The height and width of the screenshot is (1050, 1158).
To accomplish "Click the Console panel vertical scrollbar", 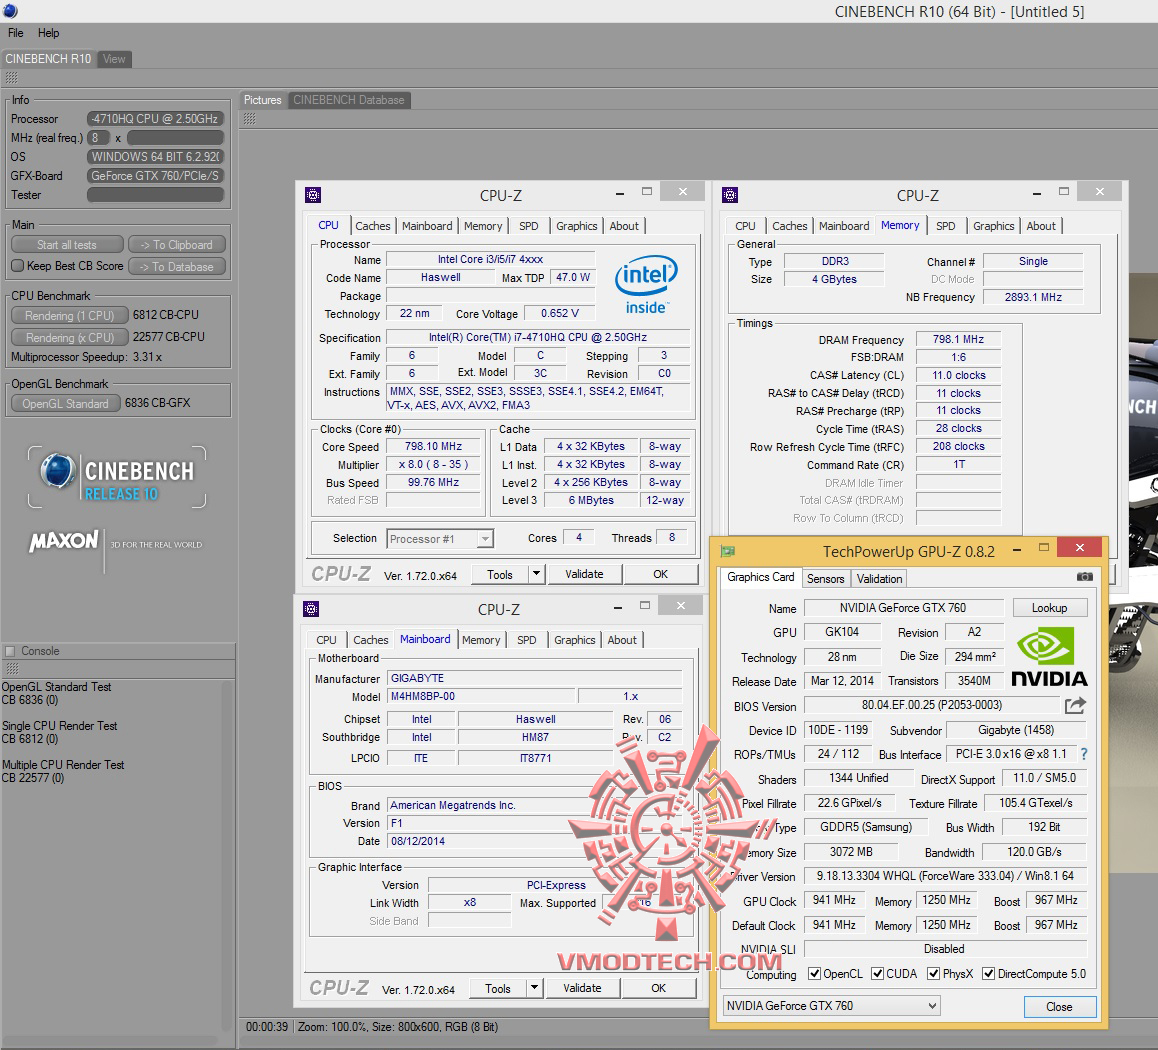I will (227, 857).
